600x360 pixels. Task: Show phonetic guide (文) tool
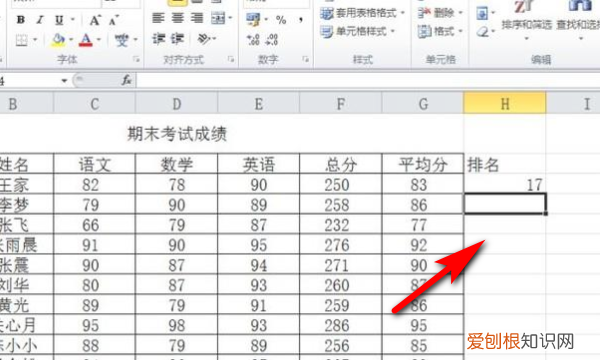(x=122, y=40)
